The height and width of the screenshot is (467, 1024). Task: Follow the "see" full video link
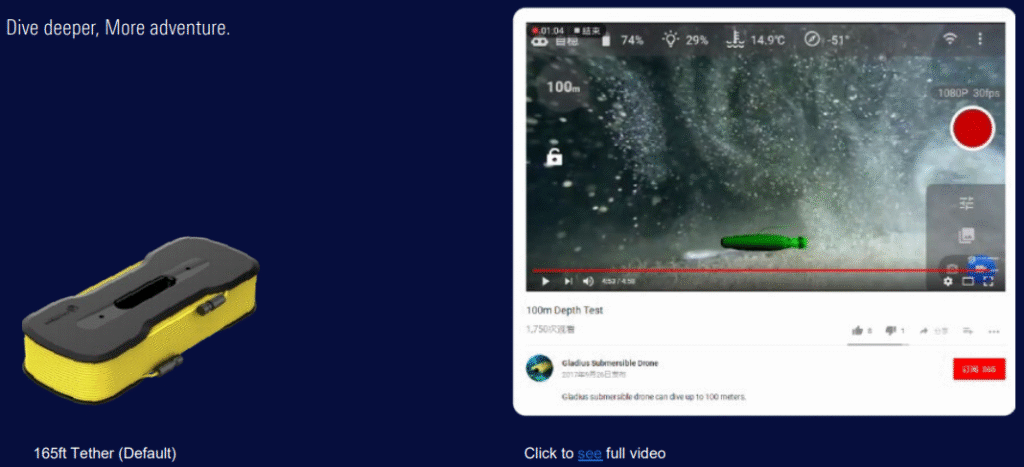coord(589,454)
